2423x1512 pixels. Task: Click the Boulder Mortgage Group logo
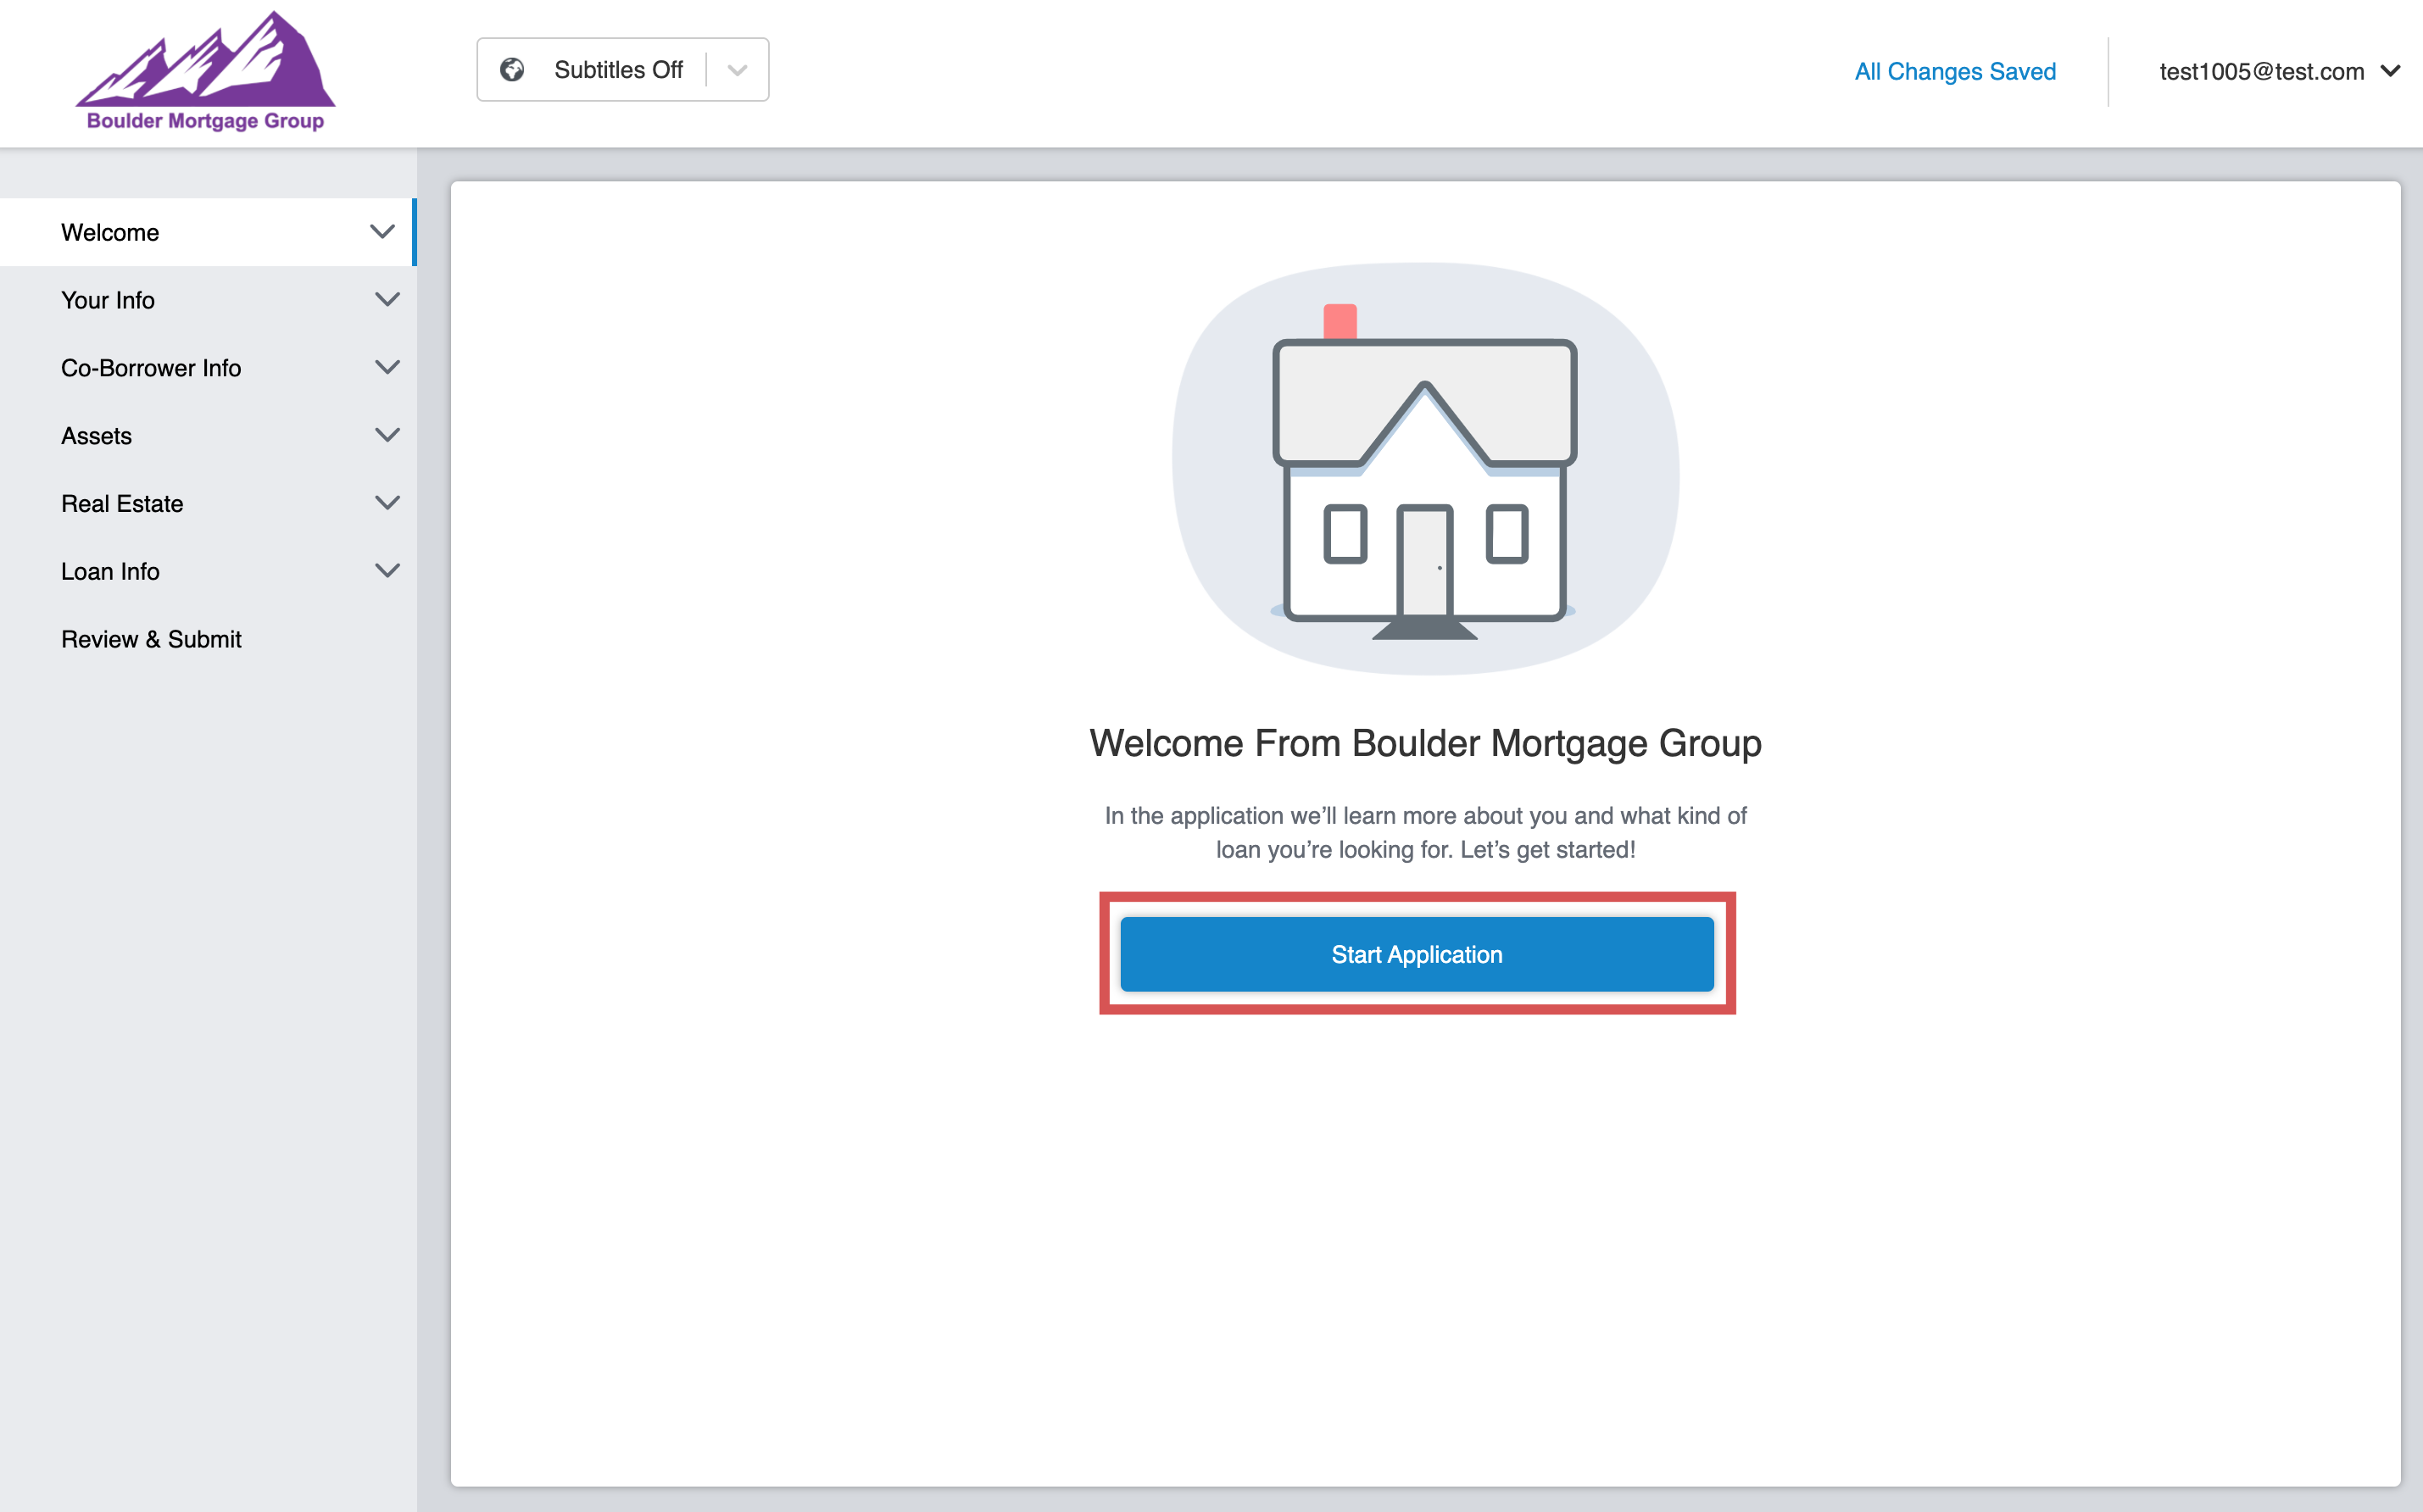(205, 72)
